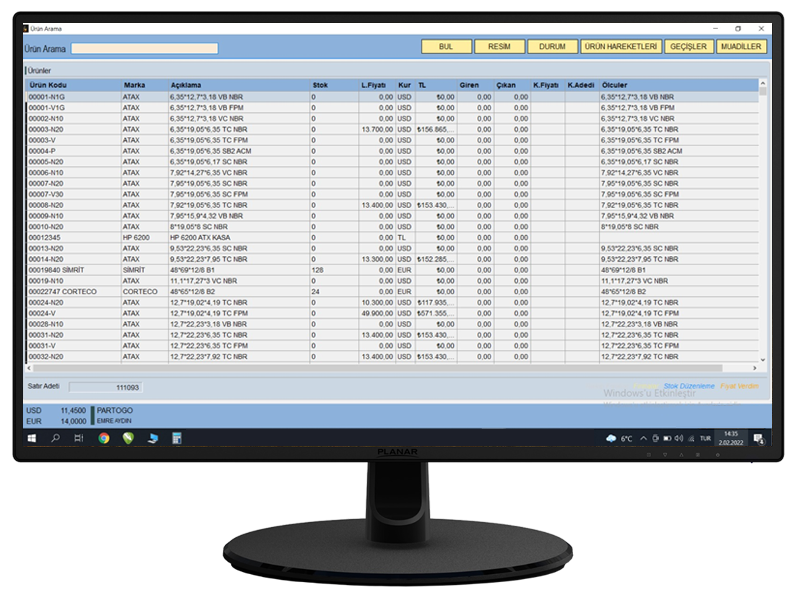Viewport: 800px width, 600px height.
Task: Click the USD rate 11,4500
Action: (x=73, y=410)
